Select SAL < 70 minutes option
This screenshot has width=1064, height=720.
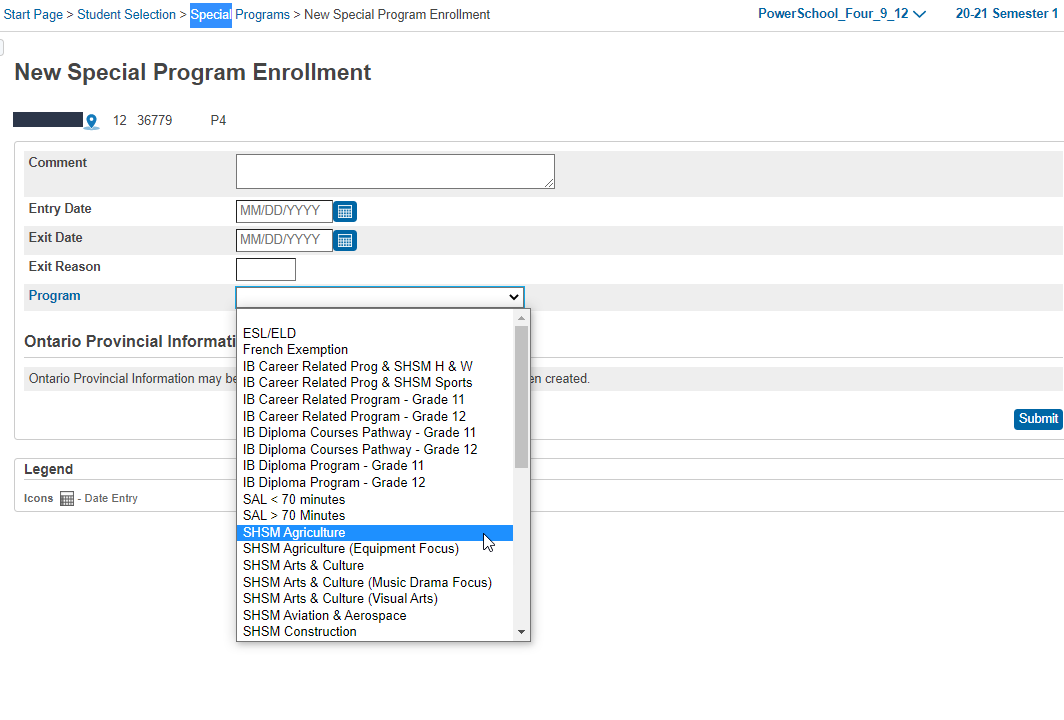(294, 500)
